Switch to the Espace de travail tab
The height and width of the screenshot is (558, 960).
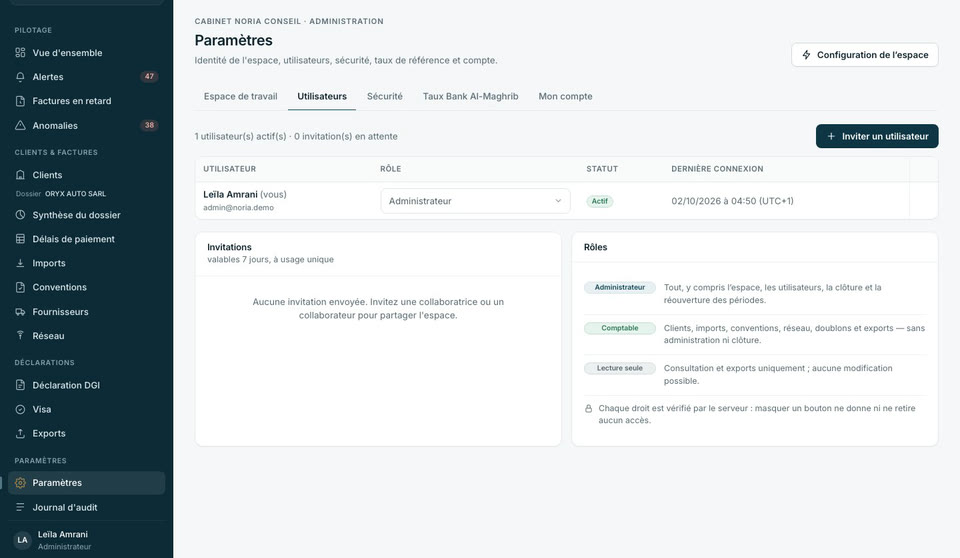point(241,96)
